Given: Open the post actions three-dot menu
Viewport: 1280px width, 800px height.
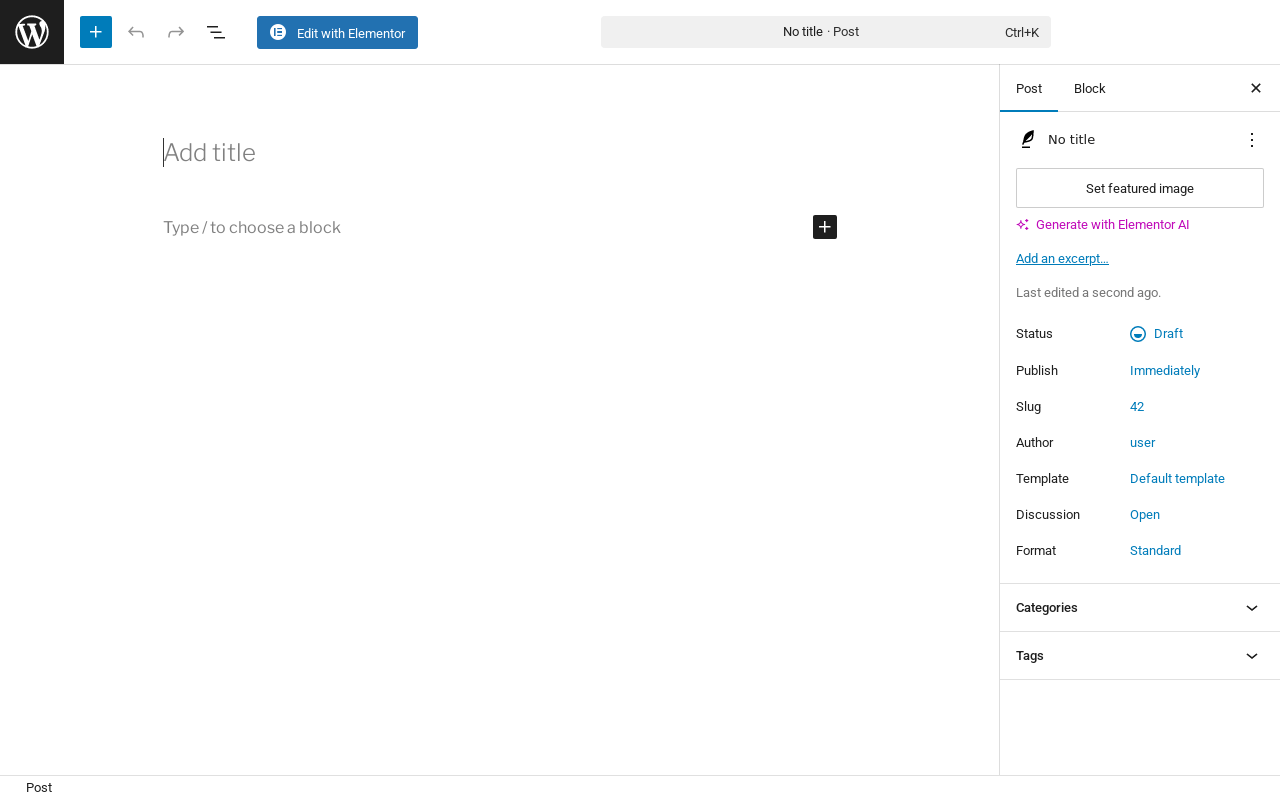Looking at the screenshot, I should tap(1252, 140).
